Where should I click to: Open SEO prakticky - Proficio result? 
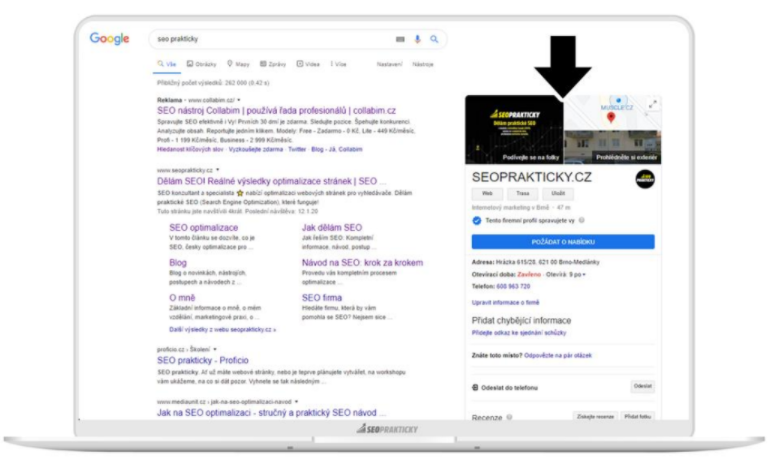pyautogui.click(x=203, y=361)
